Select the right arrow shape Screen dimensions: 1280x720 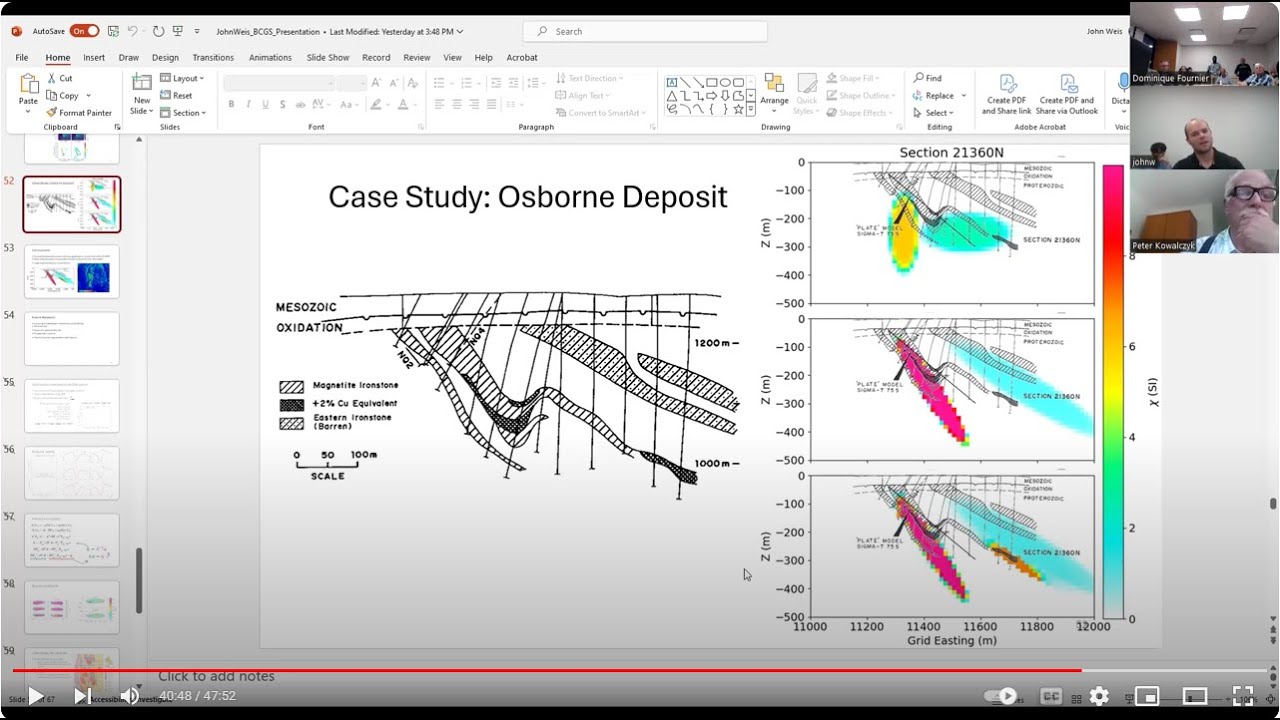click(712, 96)
